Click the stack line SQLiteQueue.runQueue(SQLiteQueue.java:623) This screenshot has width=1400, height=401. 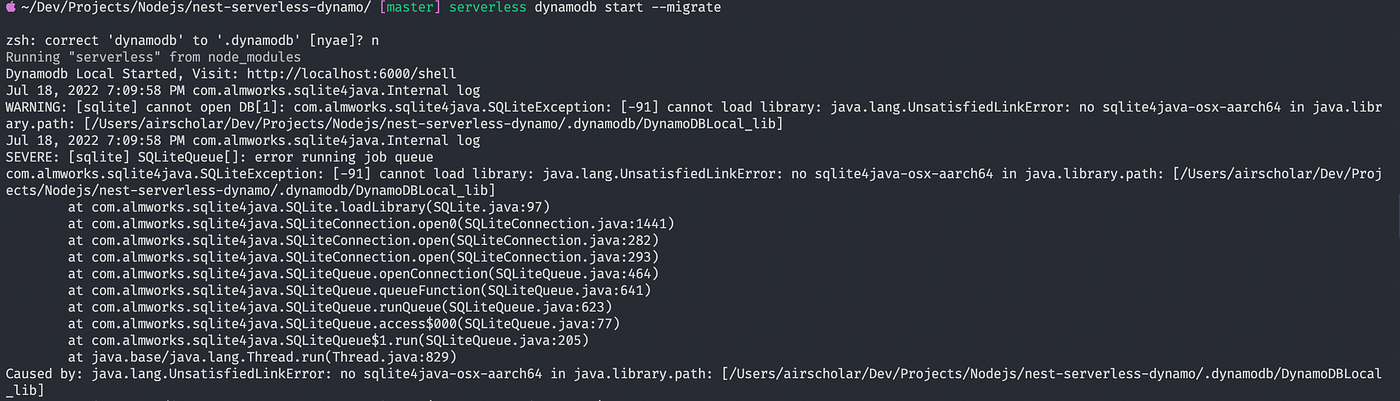click(339, 306)
